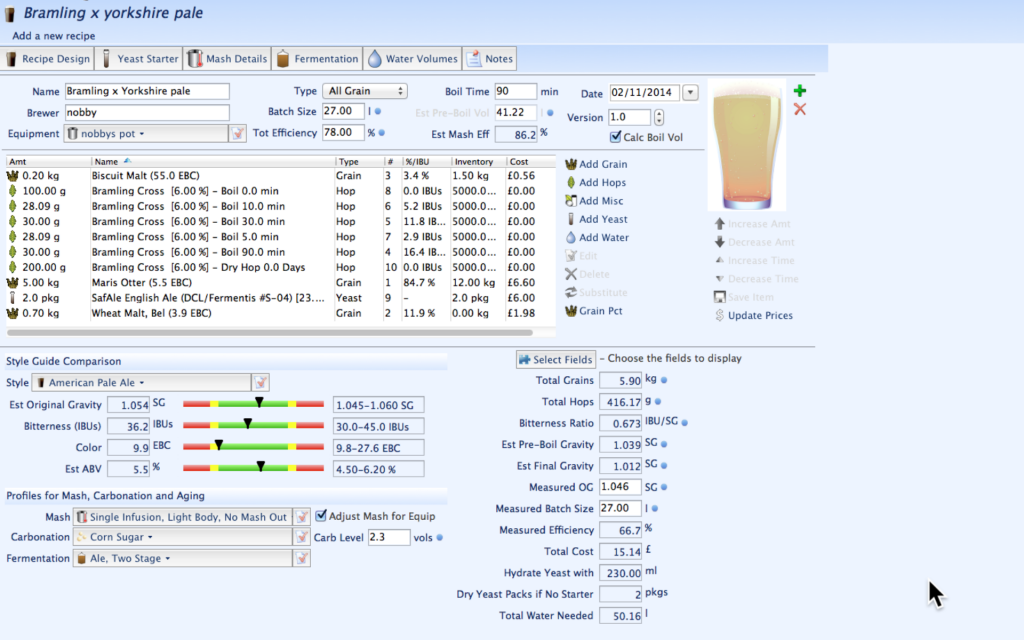Sort ingredients by Name column header

213,161
